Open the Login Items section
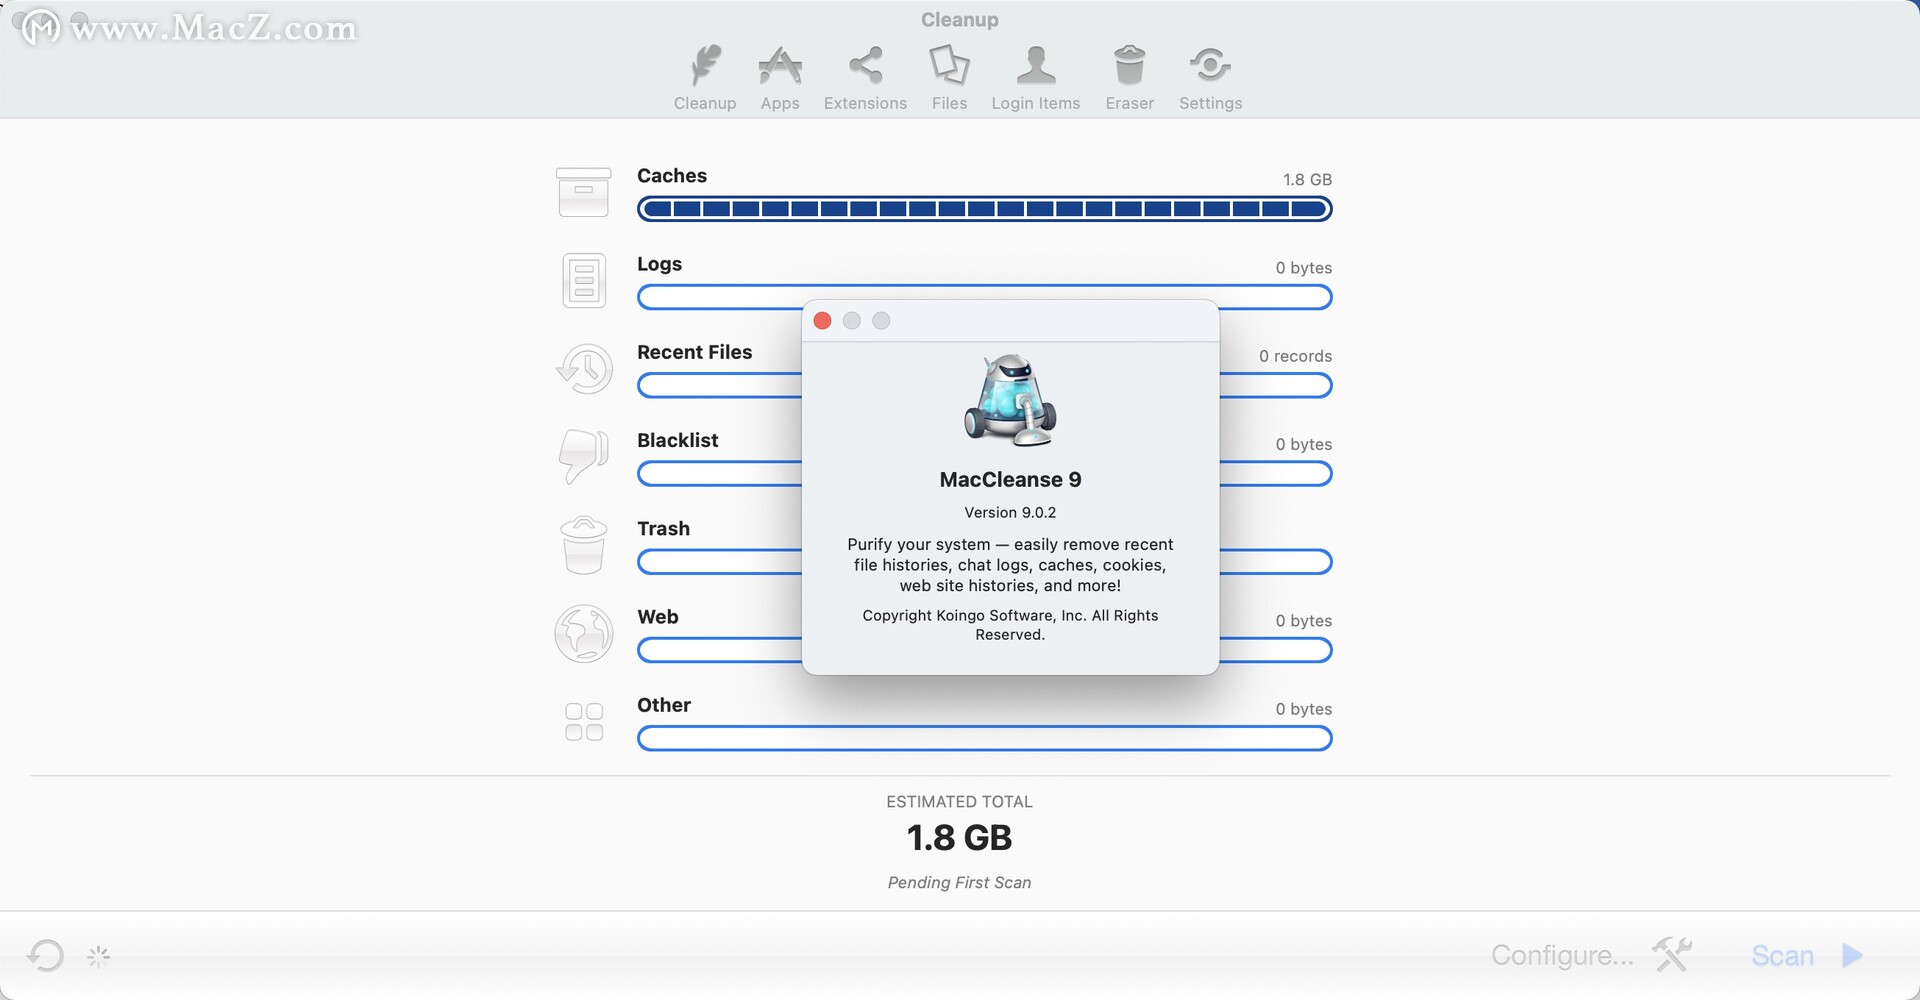This screenshot has width=1920, height=1000. [1036, 78]
